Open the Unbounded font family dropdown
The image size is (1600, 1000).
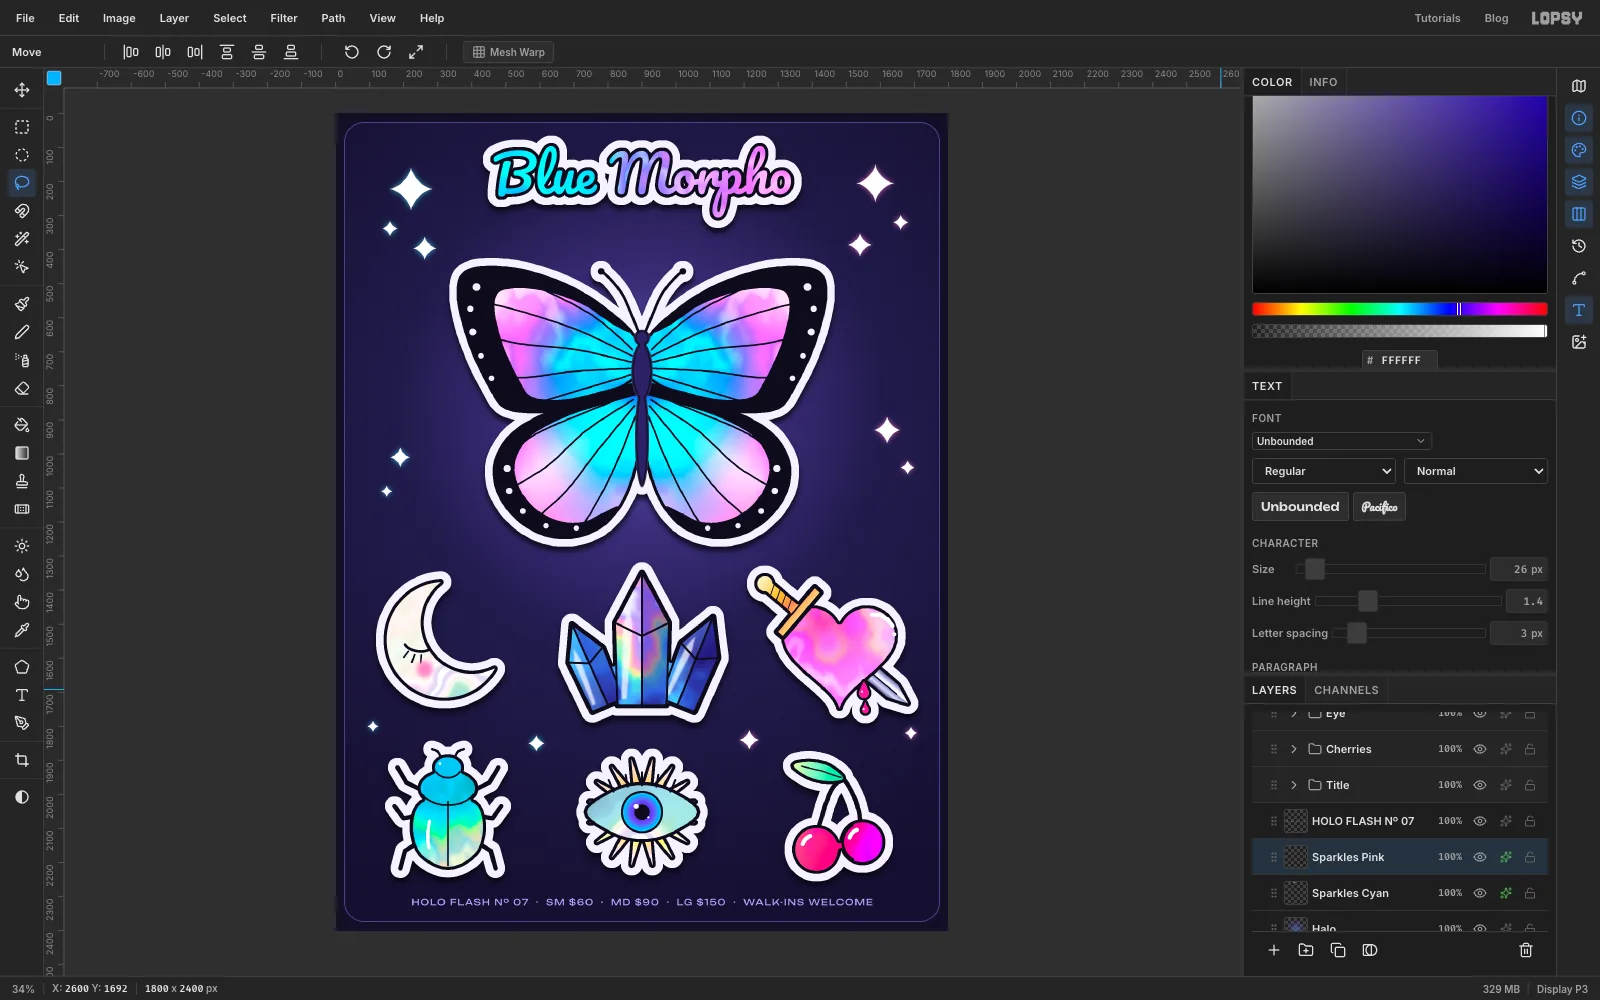tap(1342, 441)
